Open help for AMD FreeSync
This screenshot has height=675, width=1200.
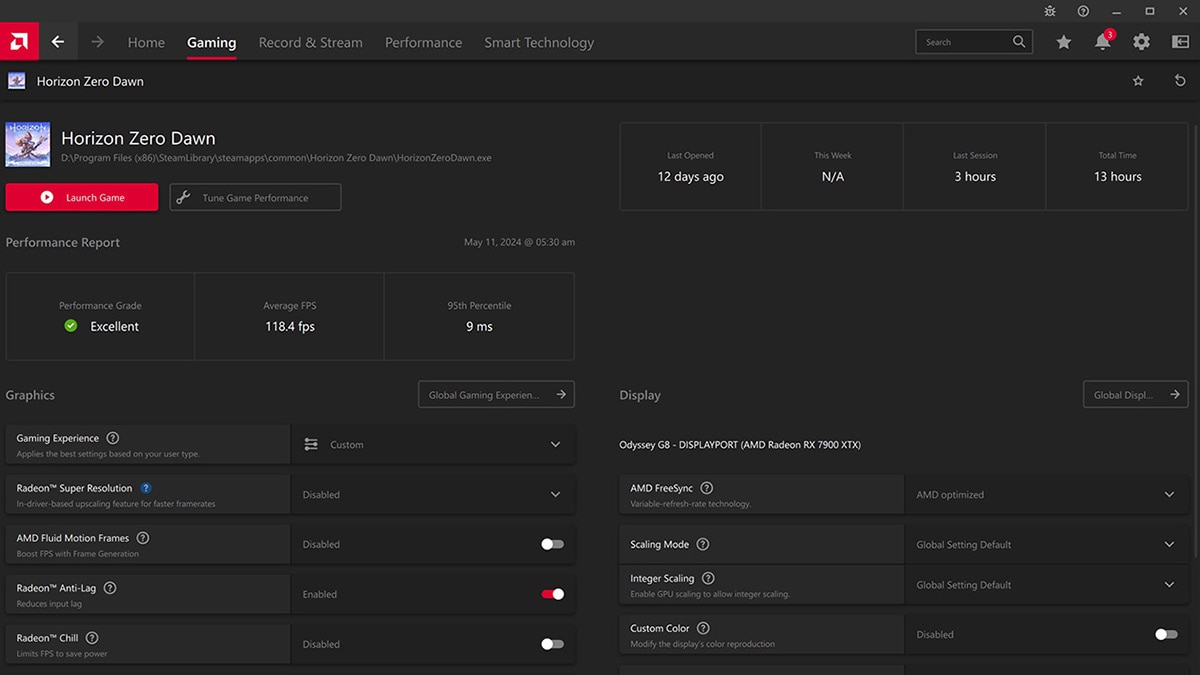(x=707, y=488)
